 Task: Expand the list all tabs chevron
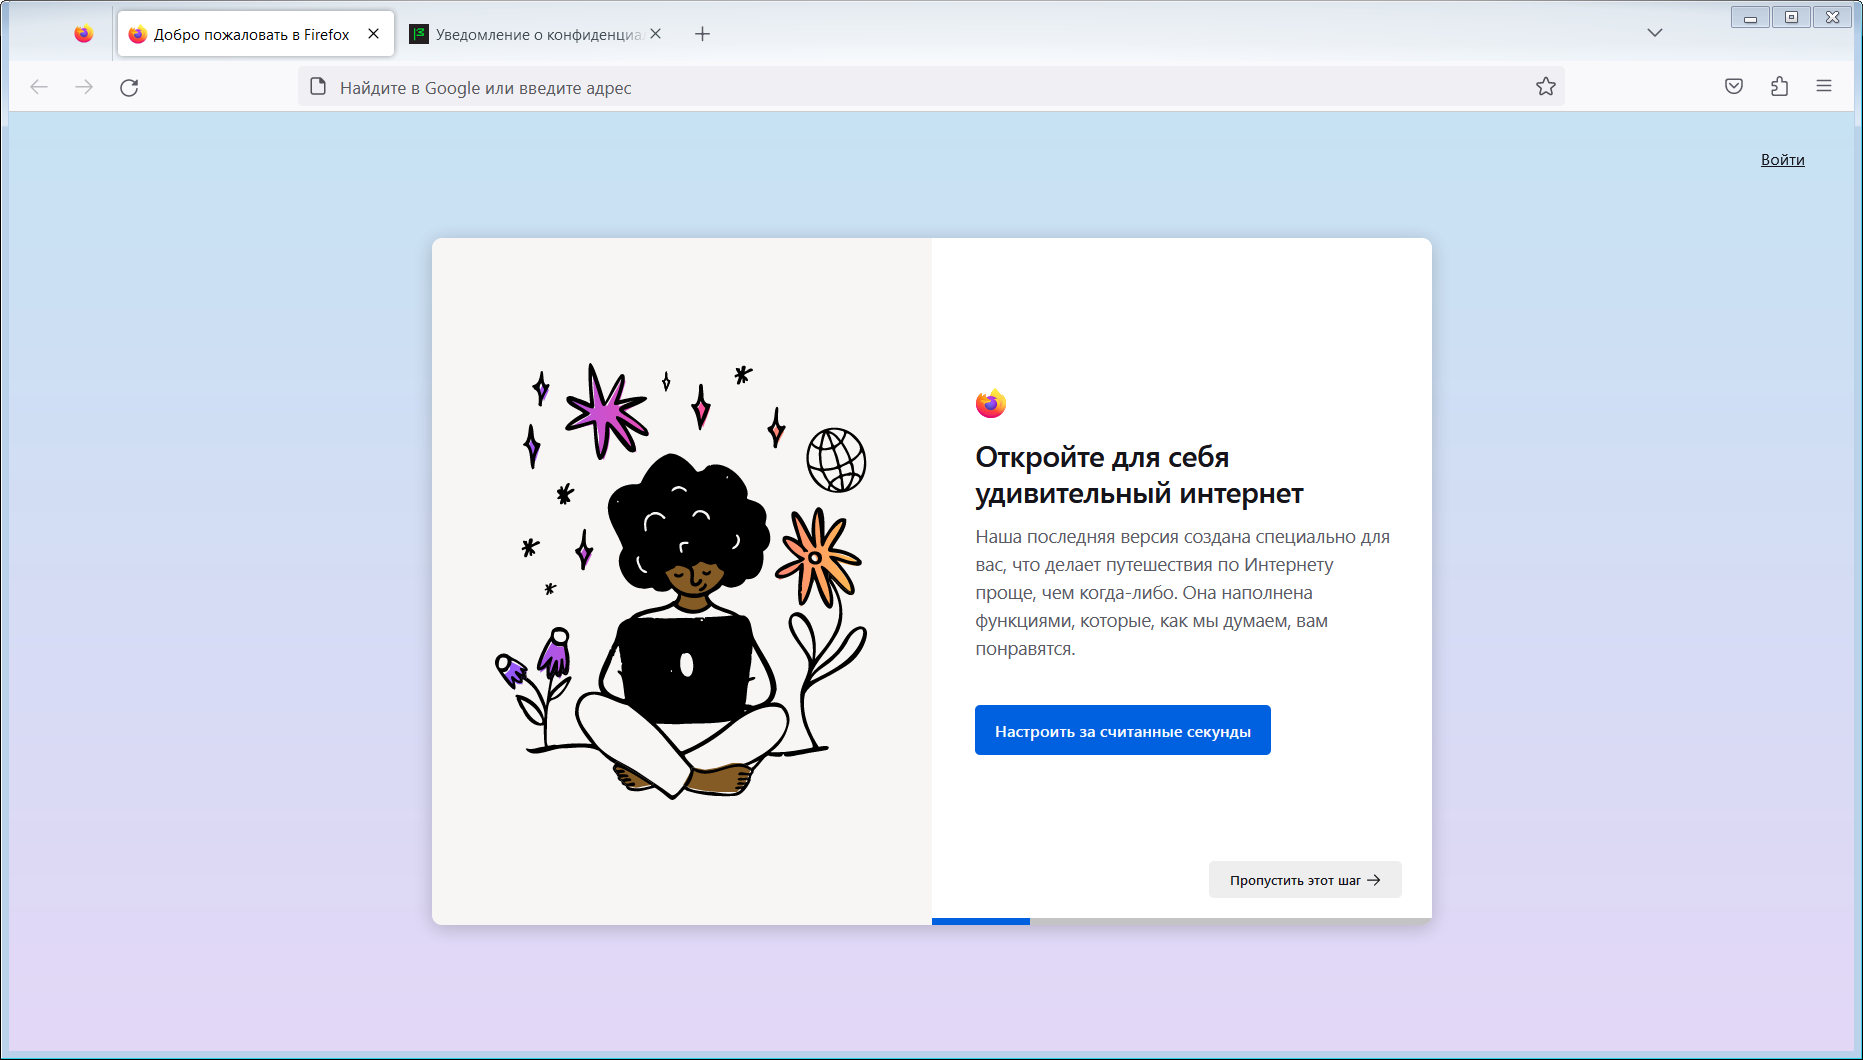click(x=1655, y=33)
